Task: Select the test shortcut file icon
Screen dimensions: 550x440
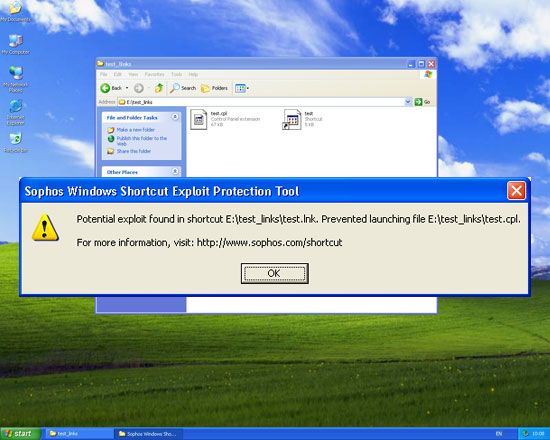Action: tap(292, 120)
